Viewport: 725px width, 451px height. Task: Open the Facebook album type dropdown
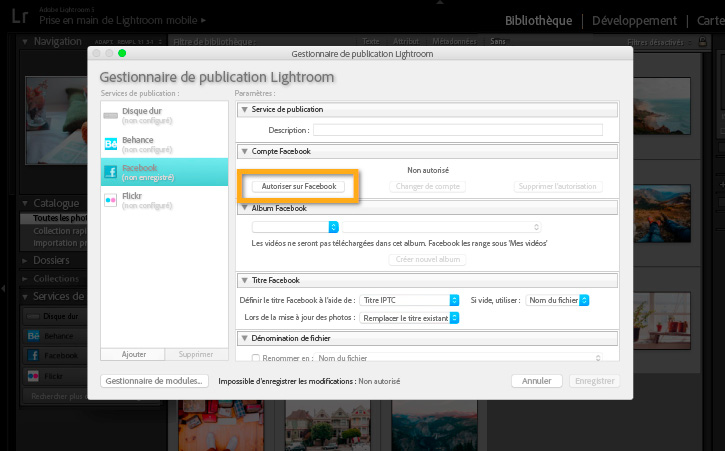click(295, 227)
